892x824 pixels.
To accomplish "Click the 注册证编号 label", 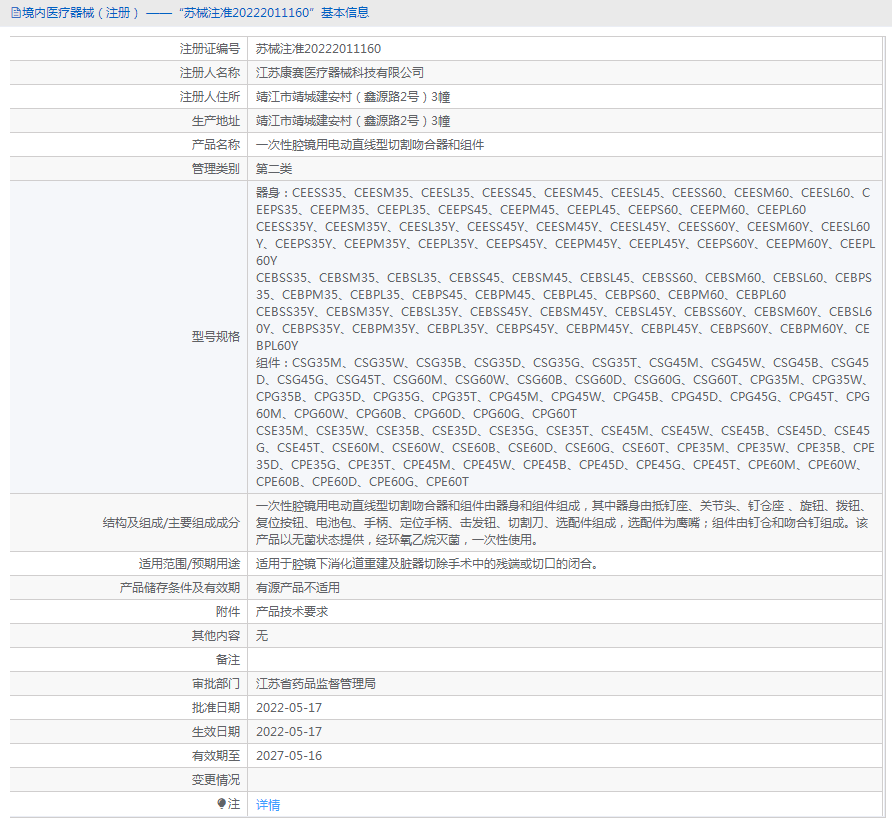I will coord(210,49).
